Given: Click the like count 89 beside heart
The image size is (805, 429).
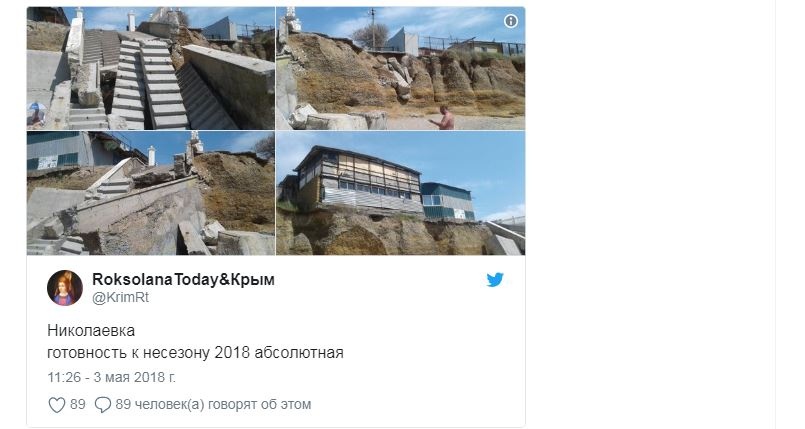Looking at the screenshot, I should point(78,404).
